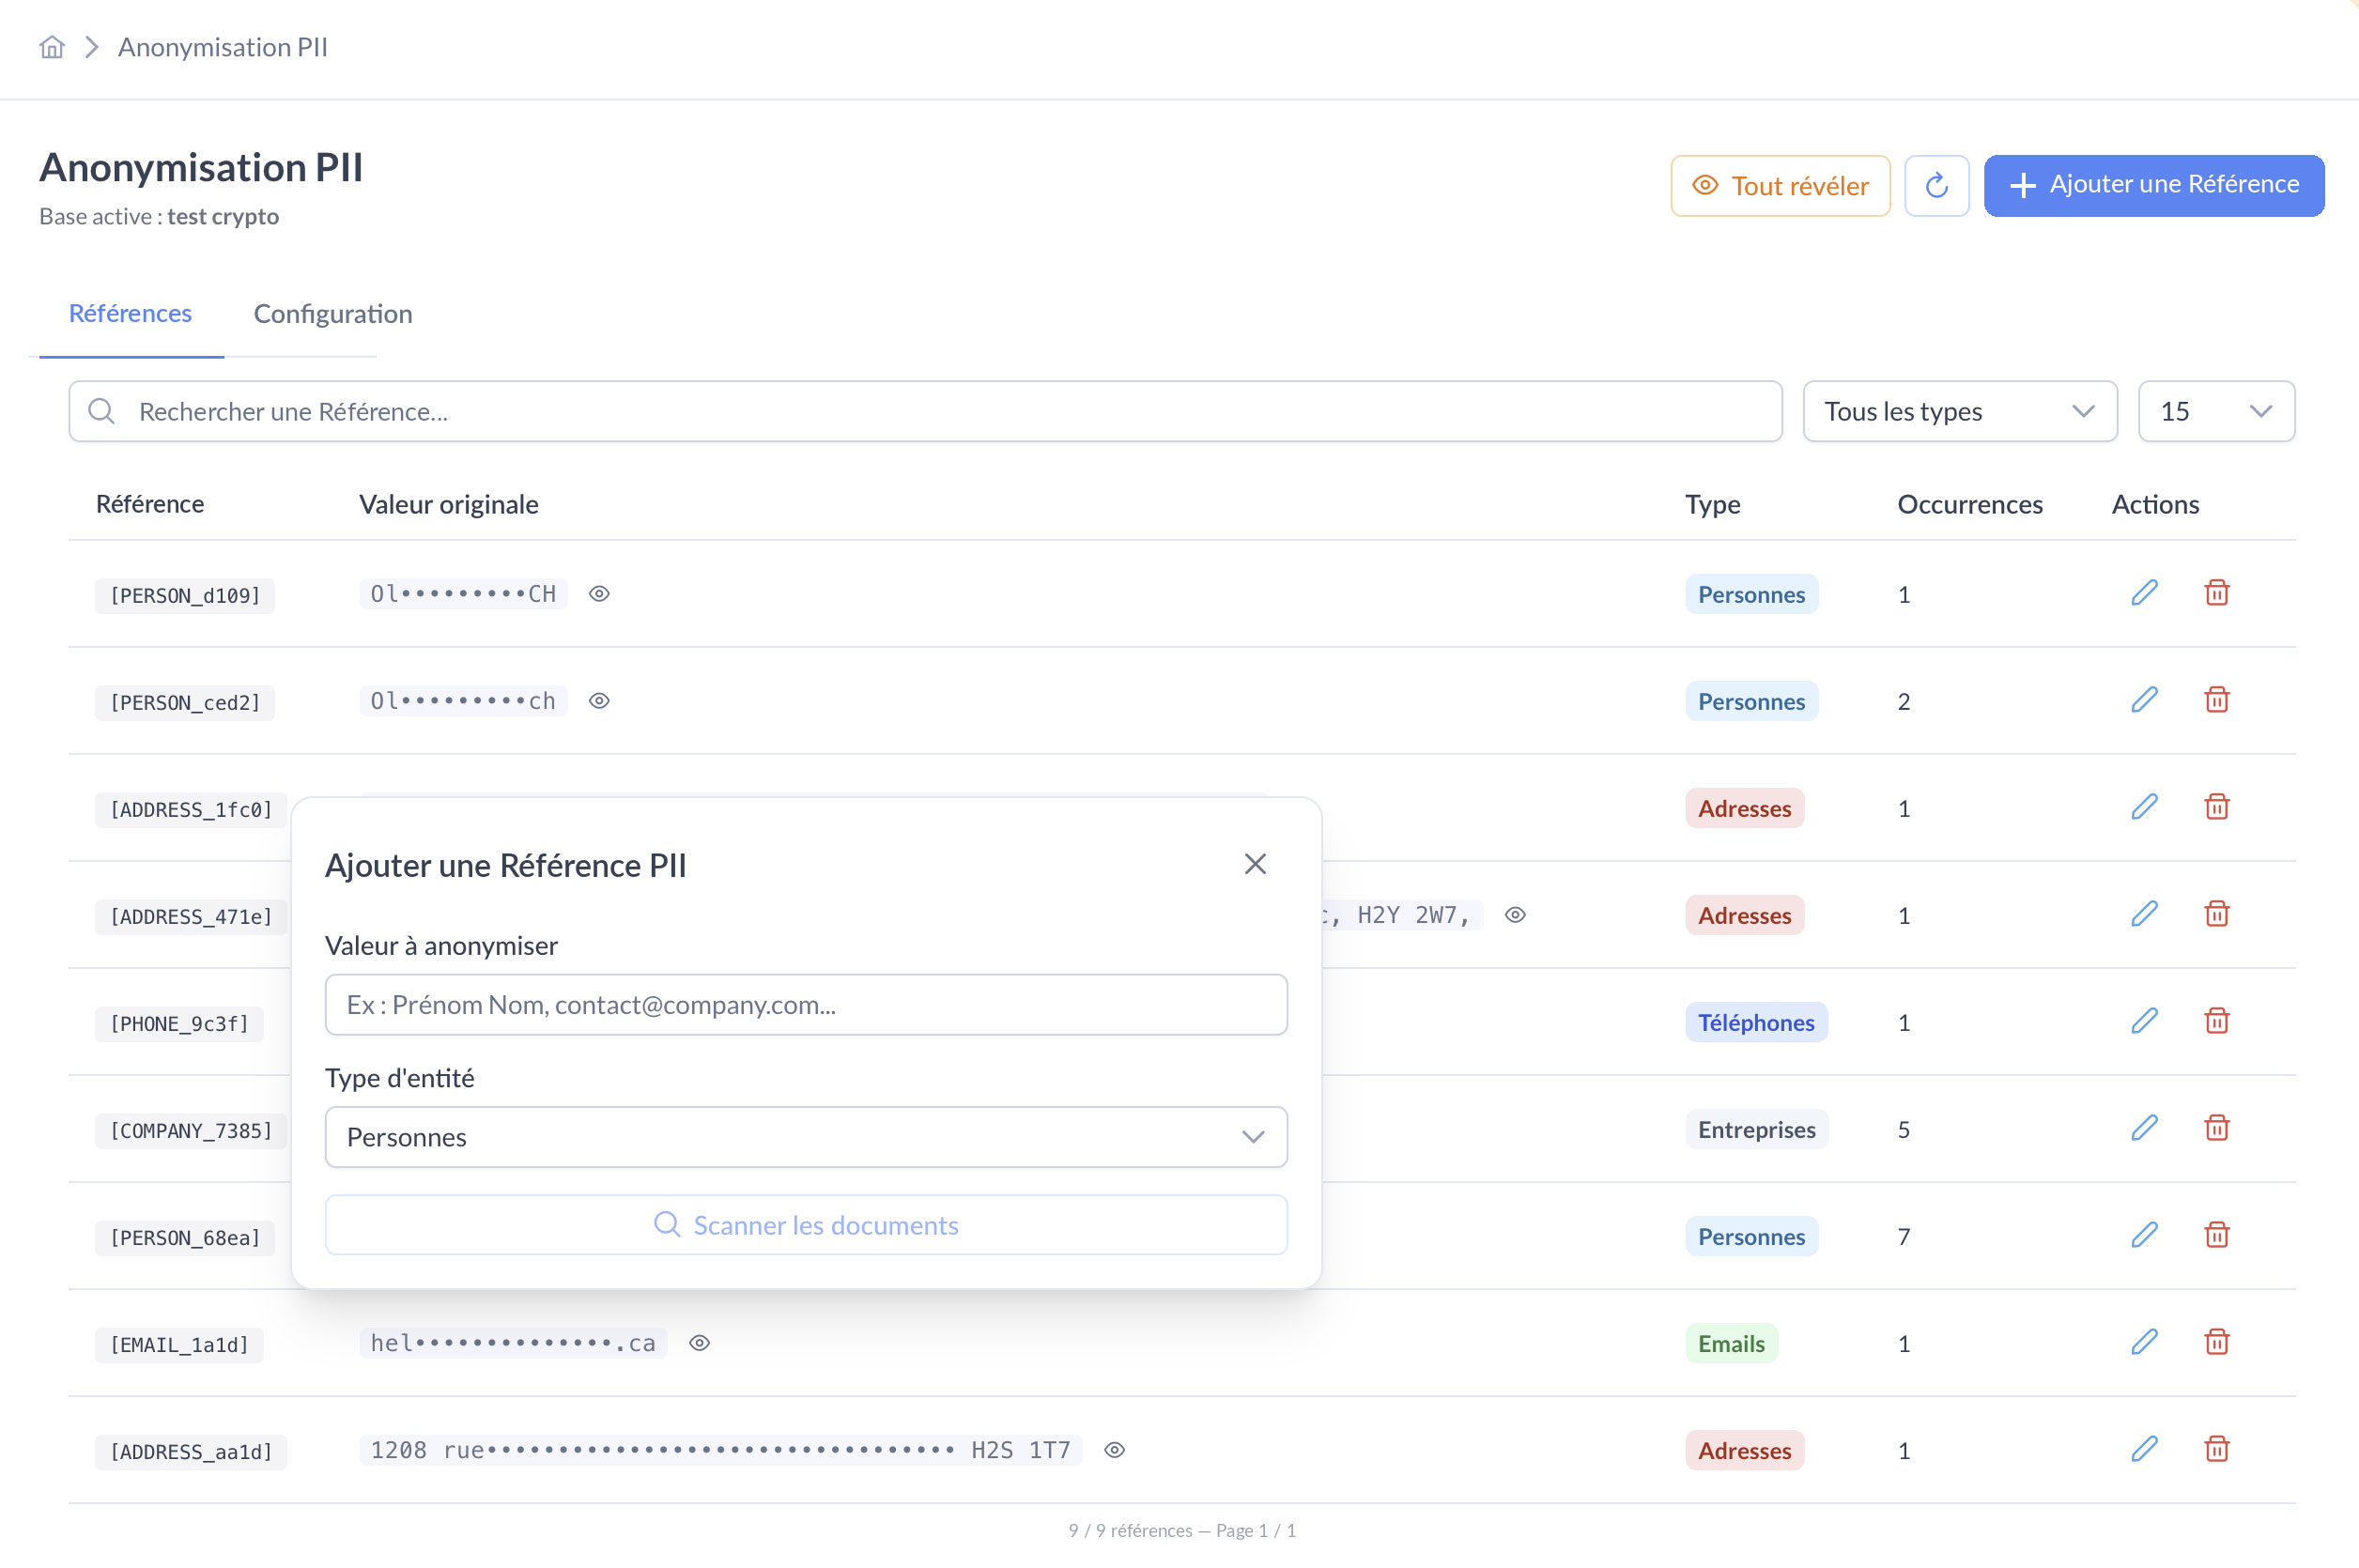
Task: Click the Tout révéler button
Action: 1780,185
